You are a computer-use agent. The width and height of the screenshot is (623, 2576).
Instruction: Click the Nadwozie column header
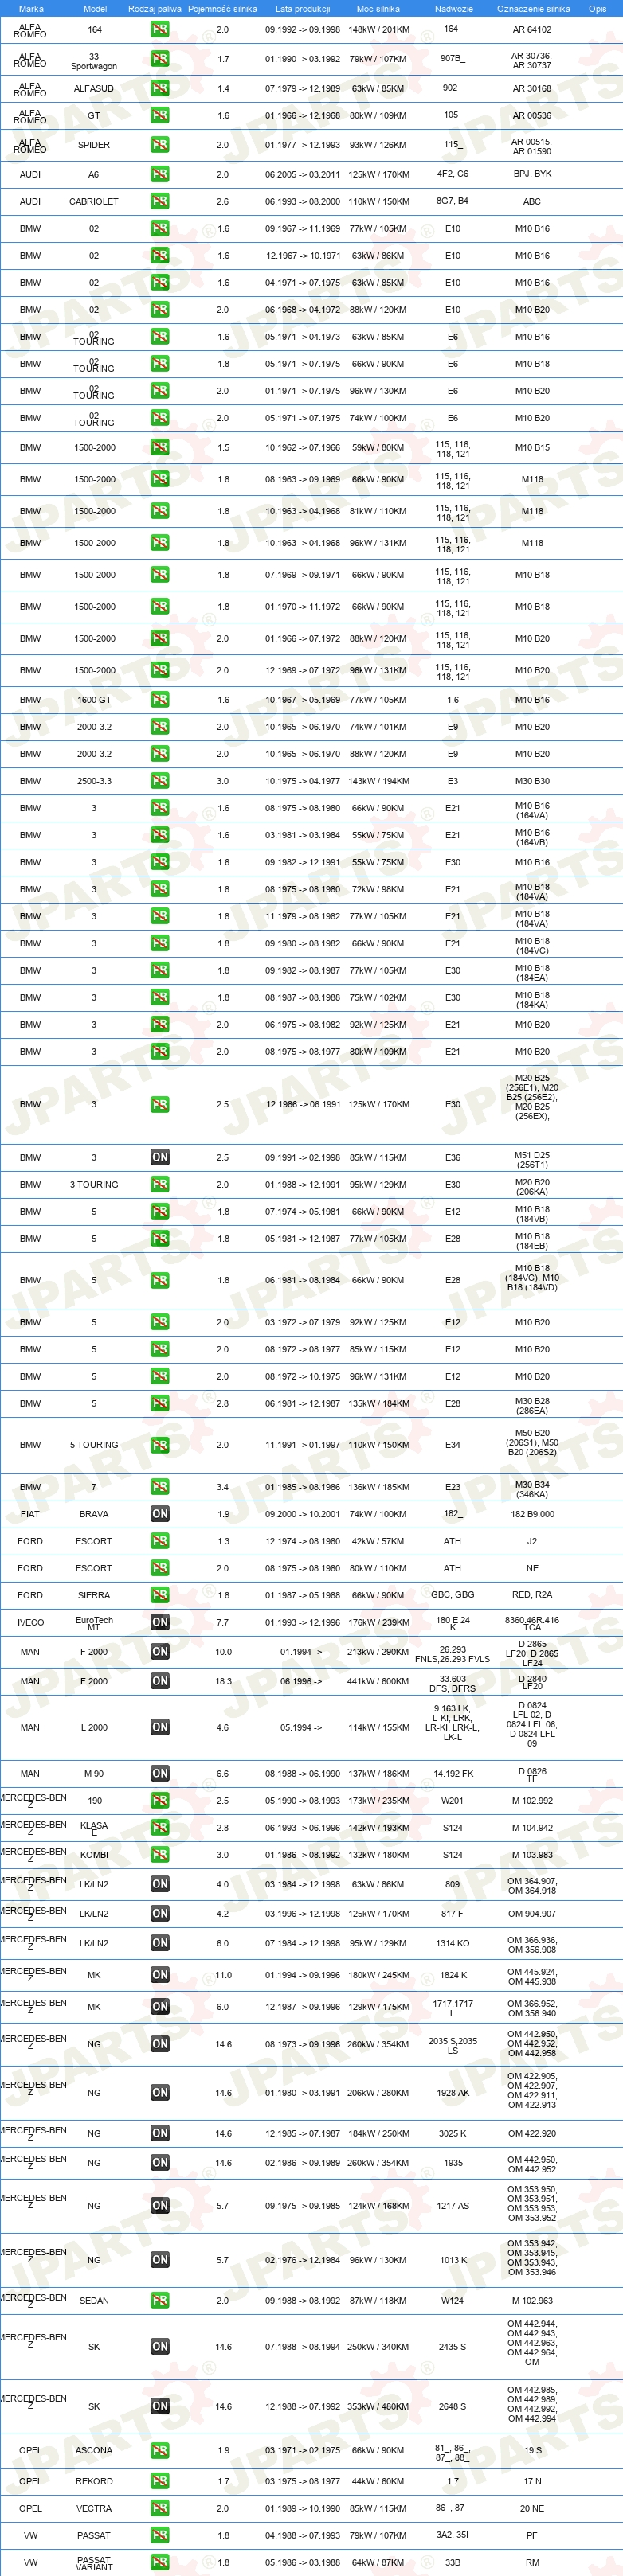[454, 8]
